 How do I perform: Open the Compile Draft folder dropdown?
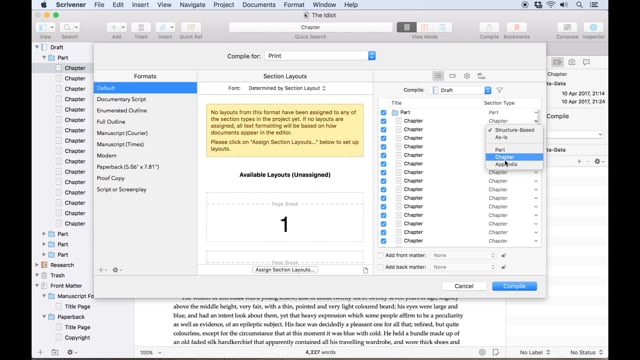(461, 90)
